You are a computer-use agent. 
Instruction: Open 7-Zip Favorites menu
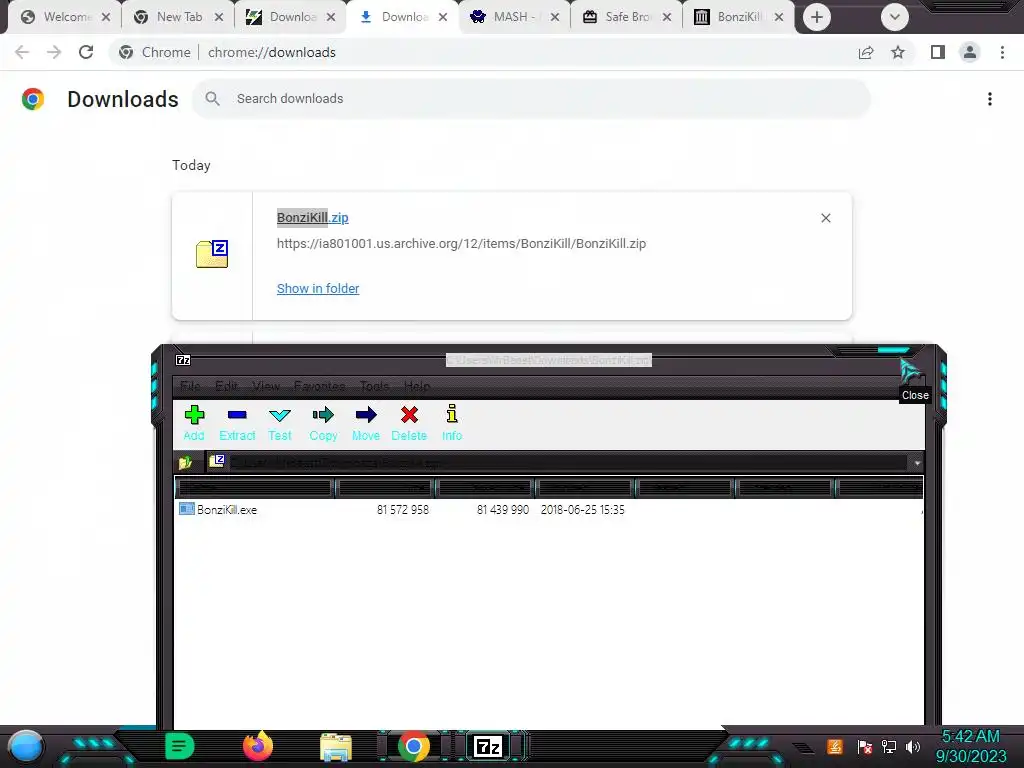pos(319,386)
